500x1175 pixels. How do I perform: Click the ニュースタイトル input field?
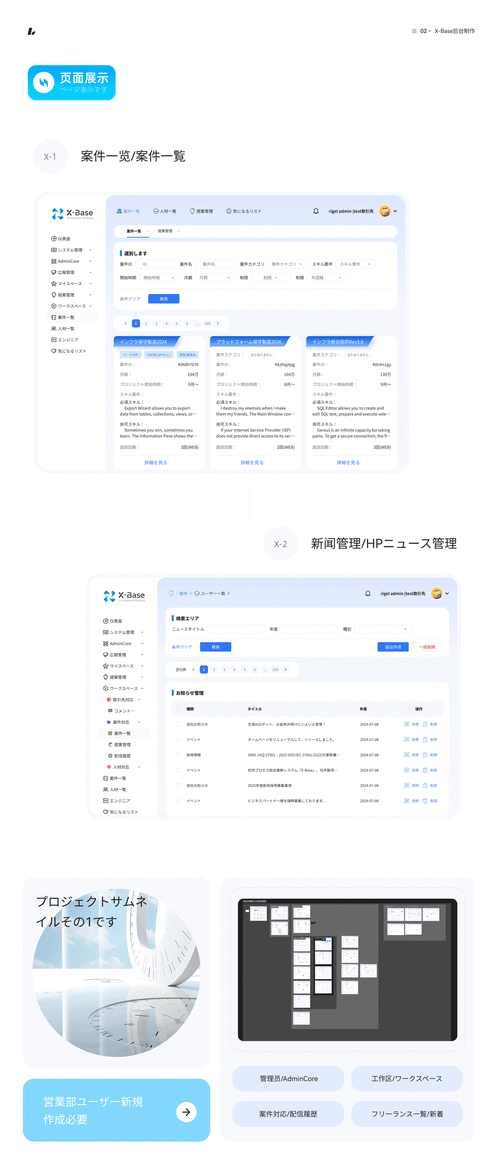tap(235, 629)
